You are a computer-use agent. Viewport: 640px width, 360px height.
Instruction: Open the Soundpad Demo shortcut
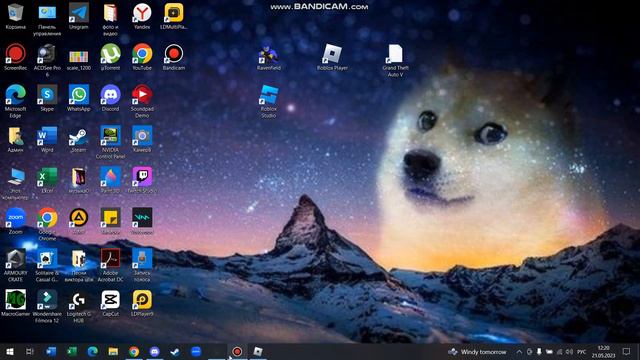(142, 102)
